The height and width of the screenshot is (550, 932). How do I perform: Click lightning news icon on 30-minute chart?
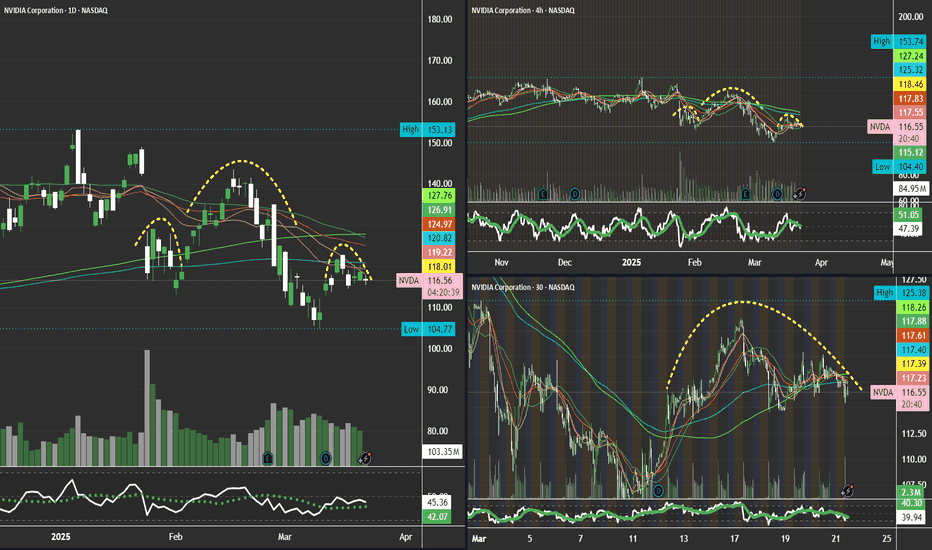[x=847, y=491]
